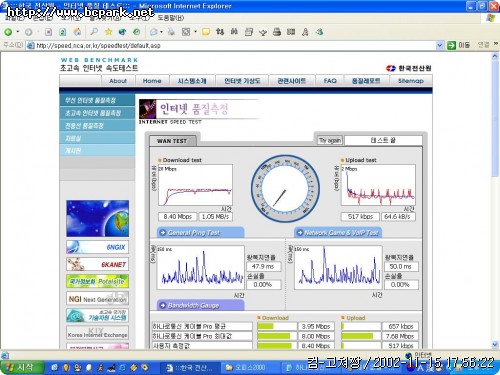500x375 pixels.
Task: Click the green Go arrow button
Action: pos(451,45)
